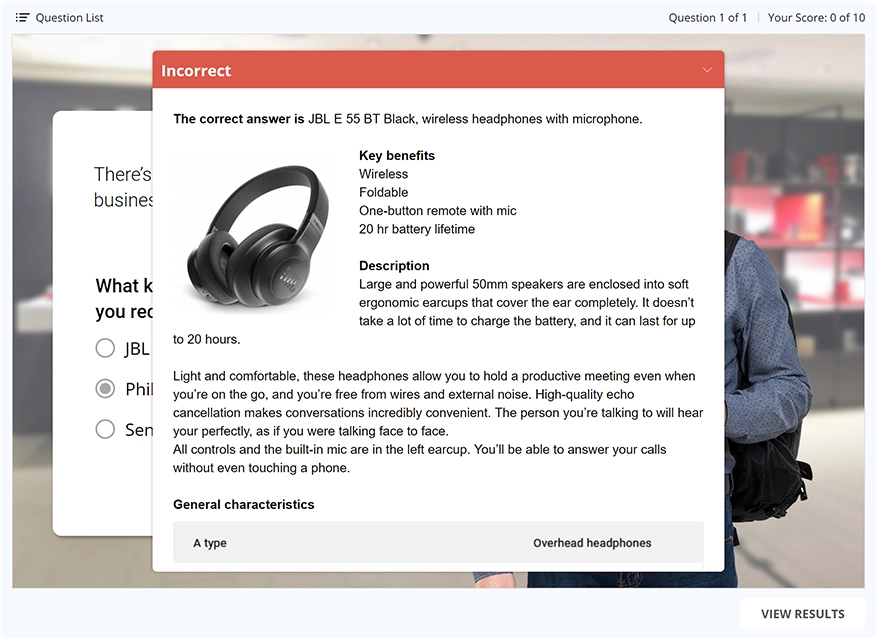The image size is (876, 639).
Task: Click the Your Score: 0 of 10 indicator
Action: [816, 18]
